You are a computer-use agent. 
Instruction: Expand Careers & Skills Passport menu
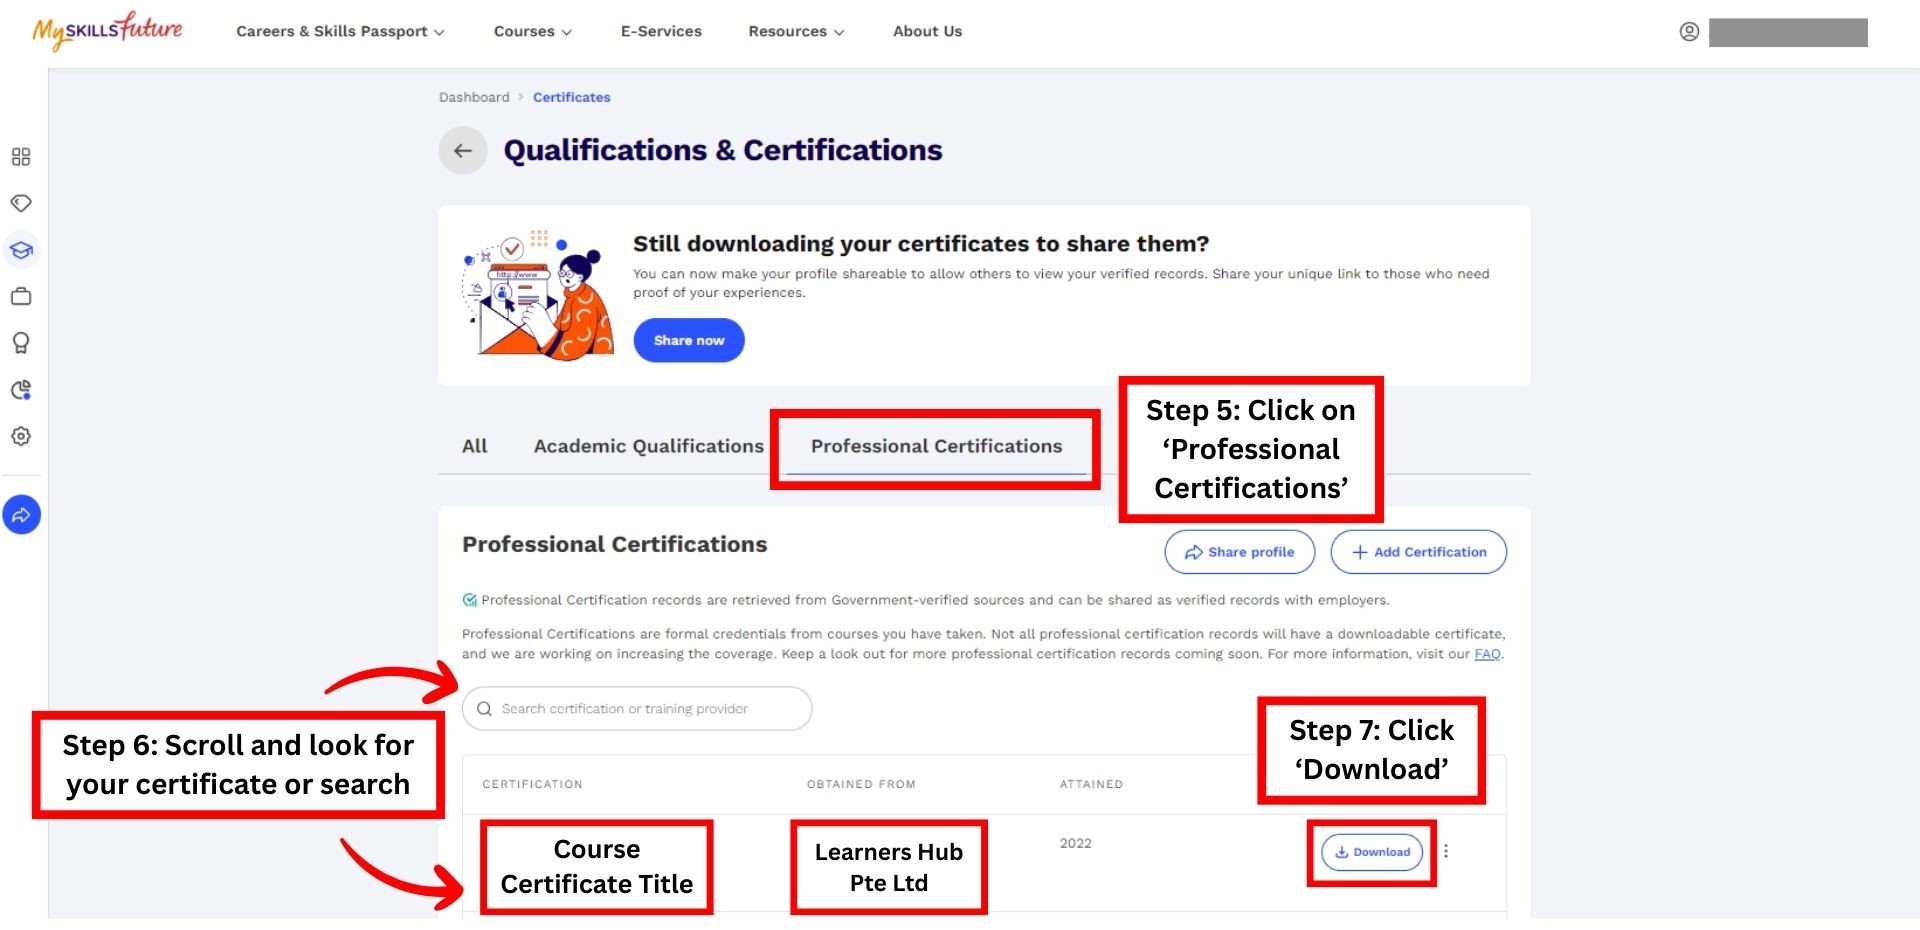coord(340,32)
